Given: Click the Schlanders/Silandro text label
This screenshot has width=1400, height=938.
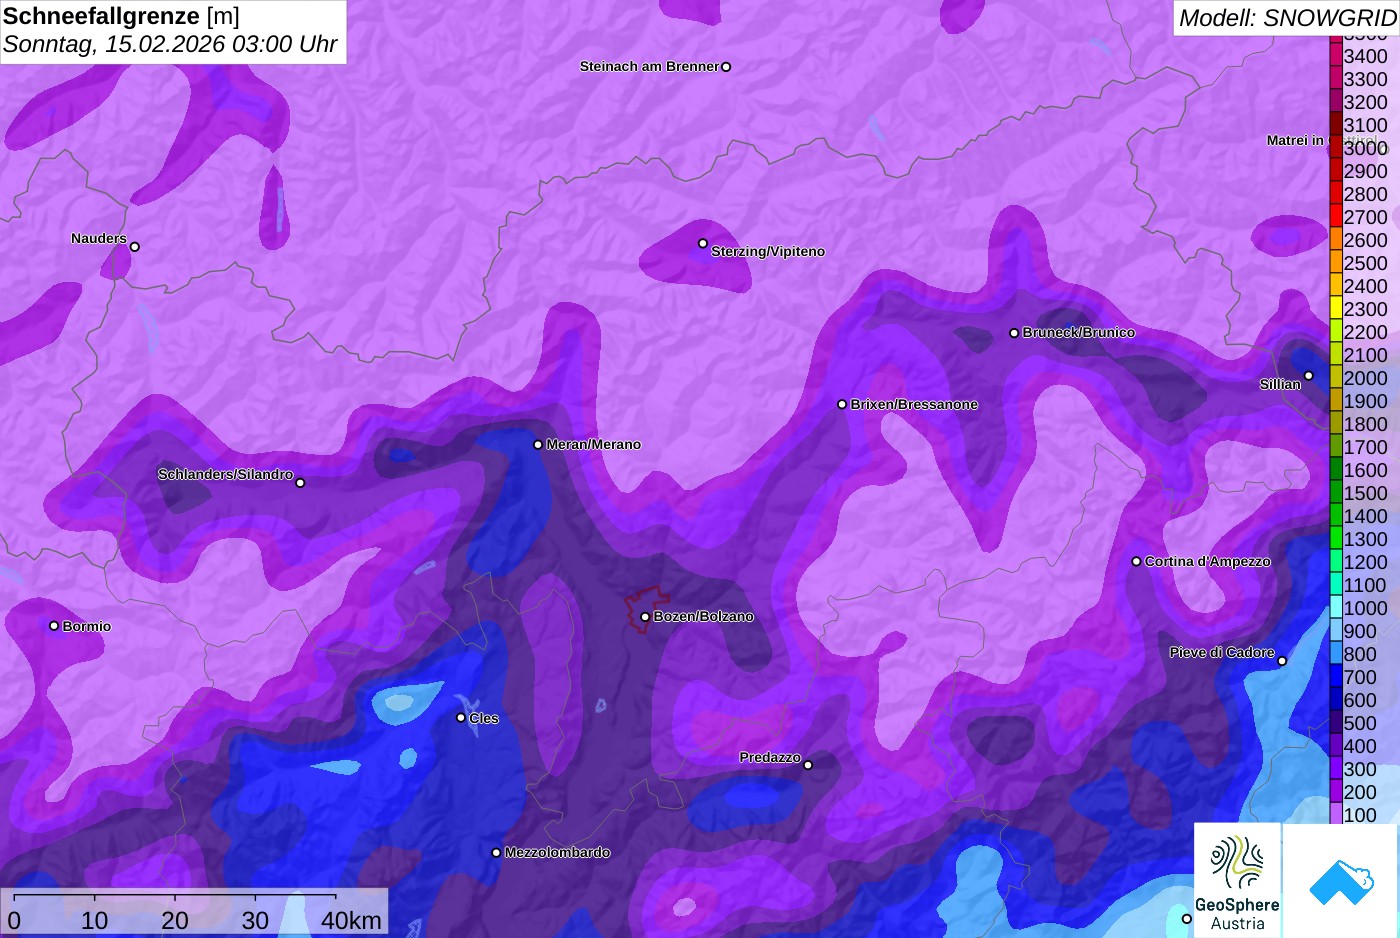Looking at the screenshot, I should (225, 474).
